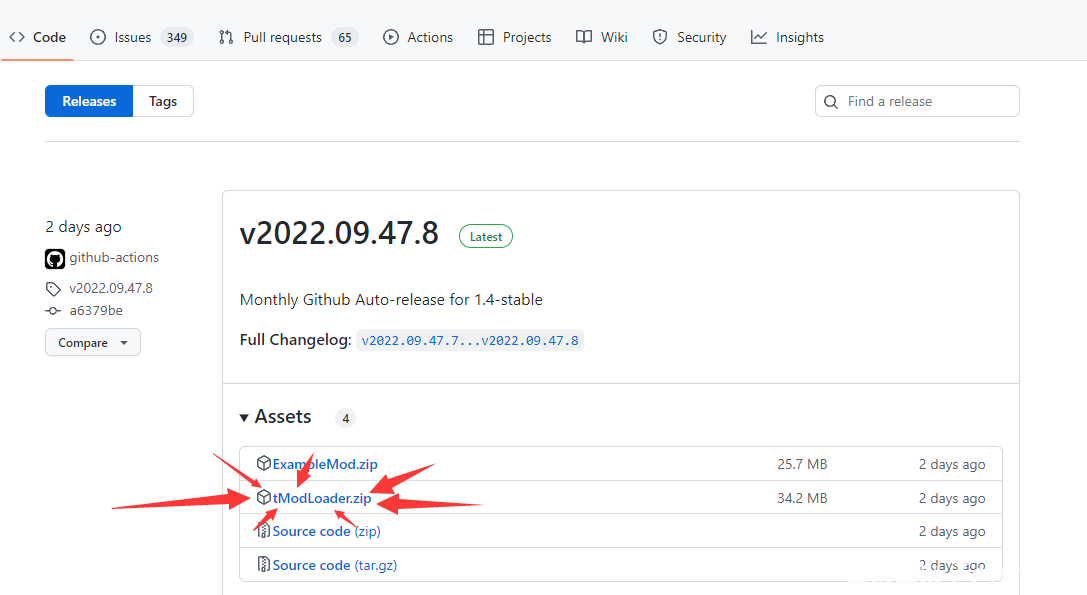1087x595 pixels.
Task: Open the Compare dropdown
Action: click(92, 342)
